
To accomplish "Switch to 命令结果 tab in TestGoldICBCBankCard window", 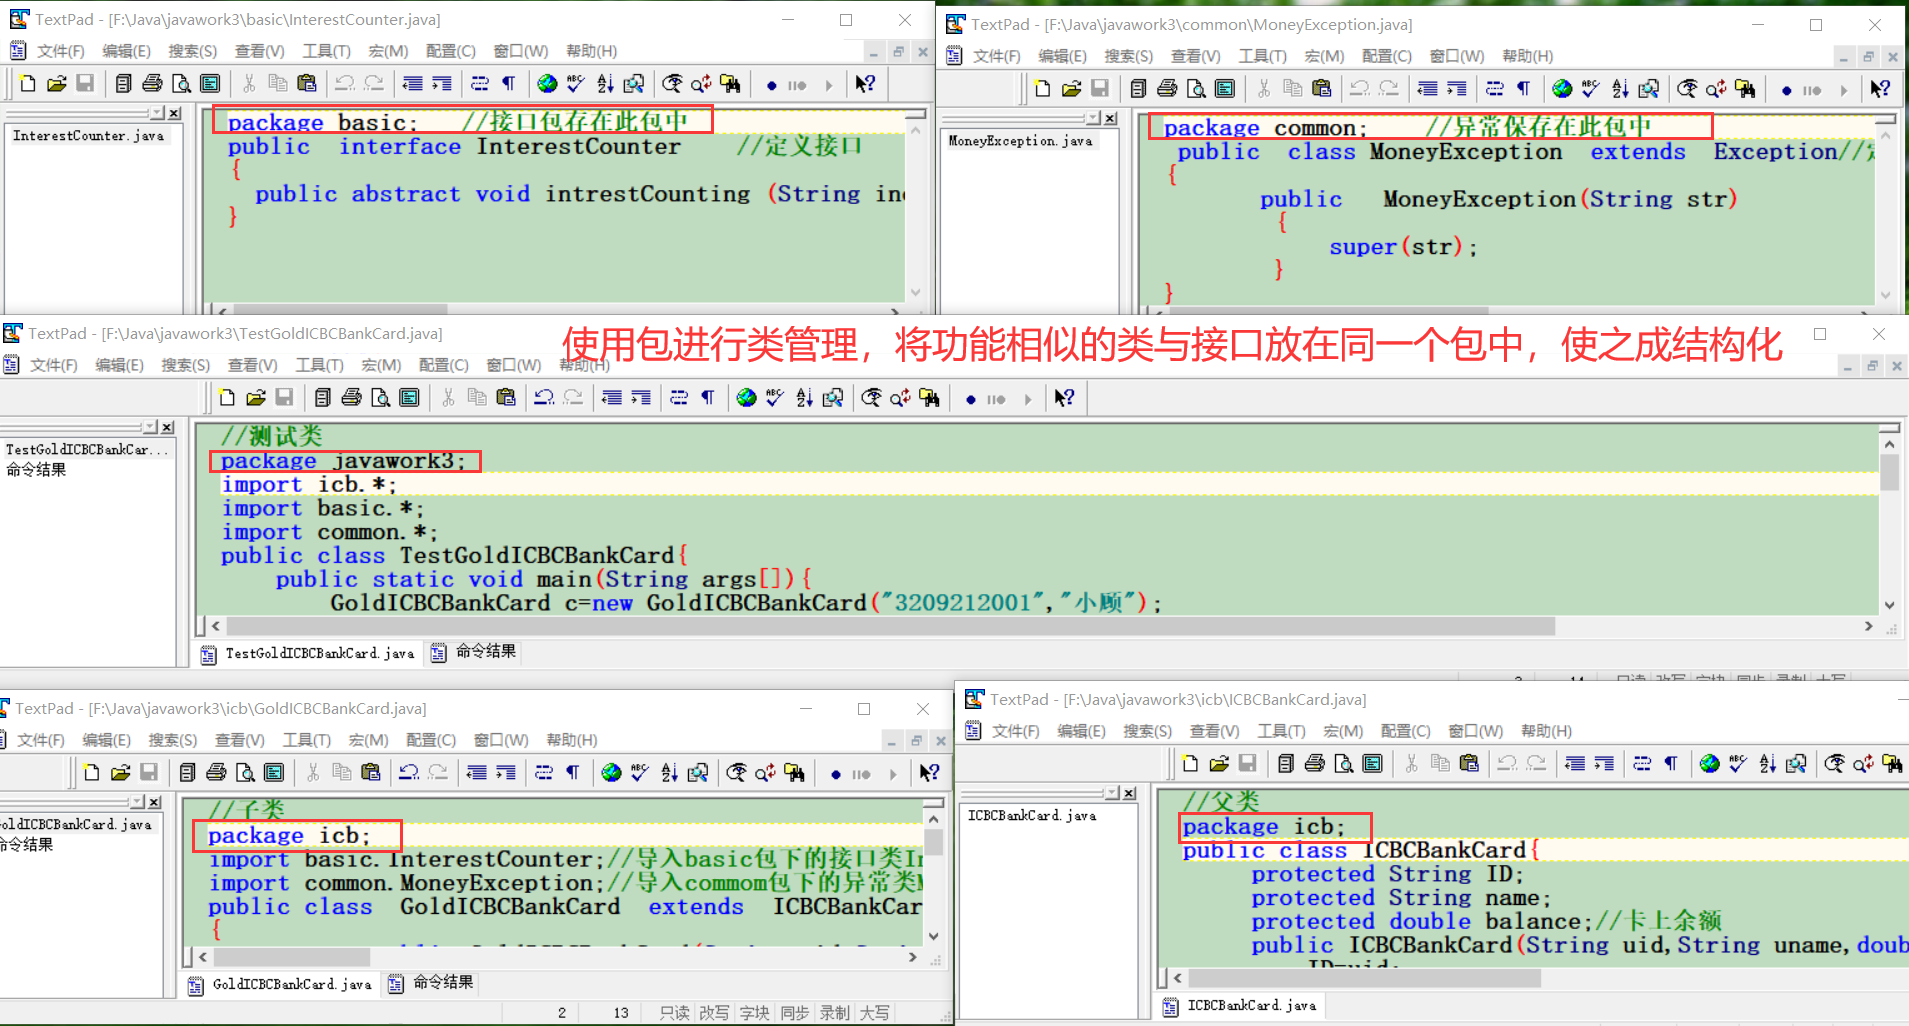I will point(474,652).
